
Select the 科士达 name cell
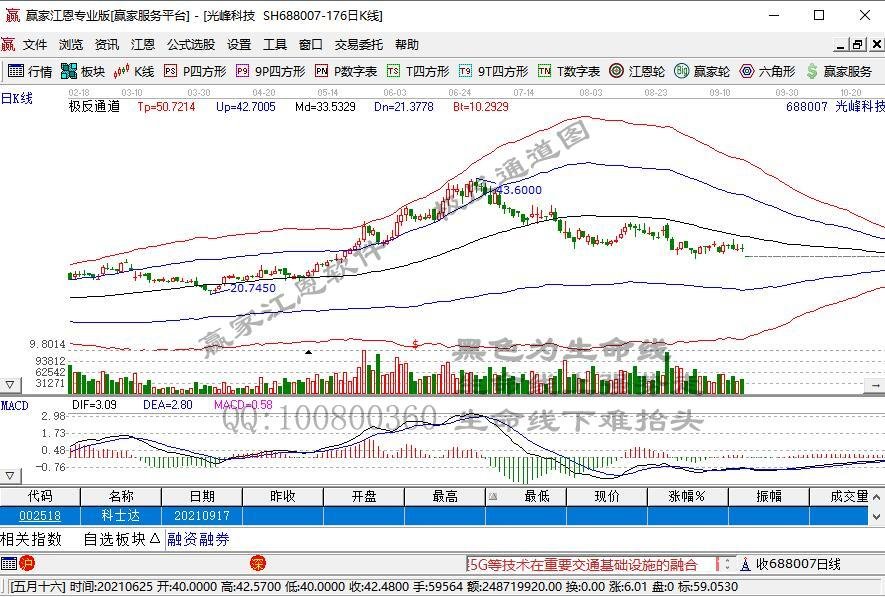pos(121,516)
